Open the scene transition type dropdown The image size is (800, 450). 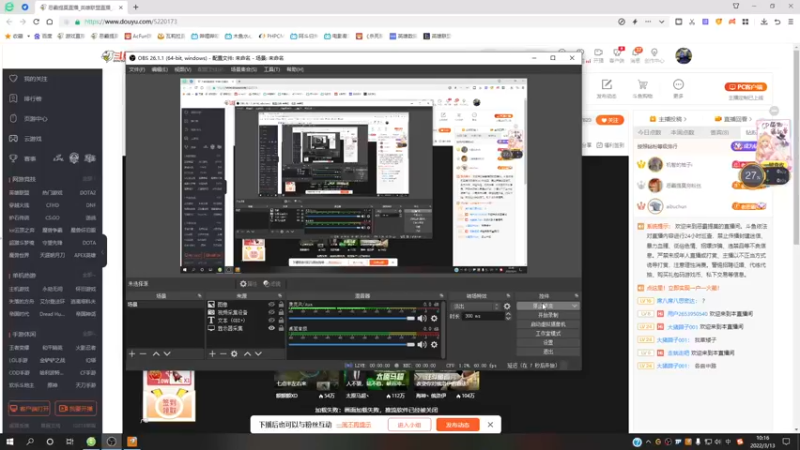pyautogui.click(x=476, y=306)
